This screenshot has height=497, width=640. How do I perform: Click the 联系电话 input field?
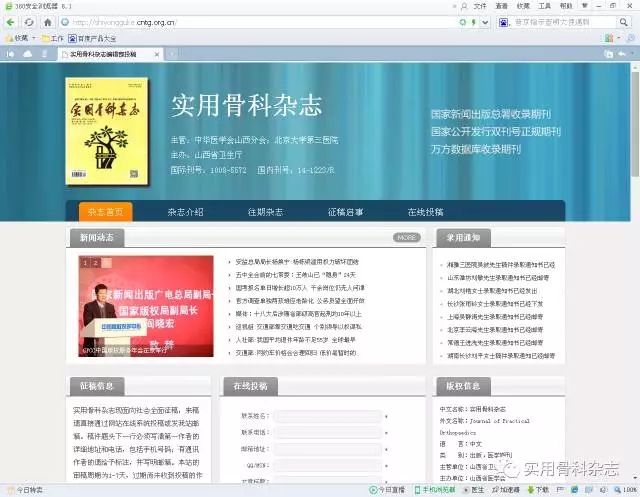click(x=328, y=433)
